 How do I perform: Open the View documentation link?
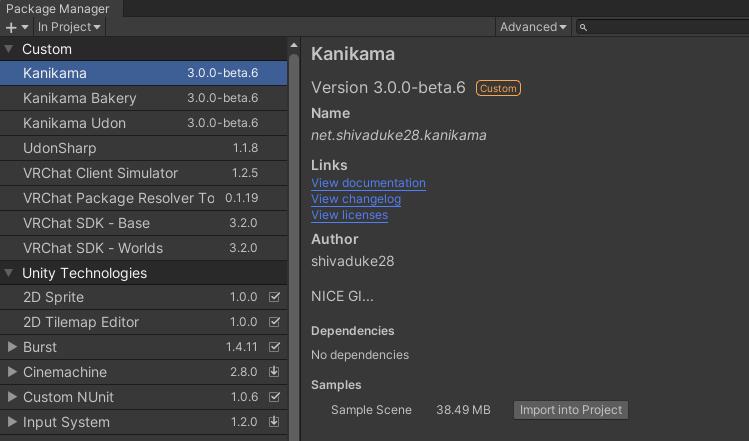(368, 183)
